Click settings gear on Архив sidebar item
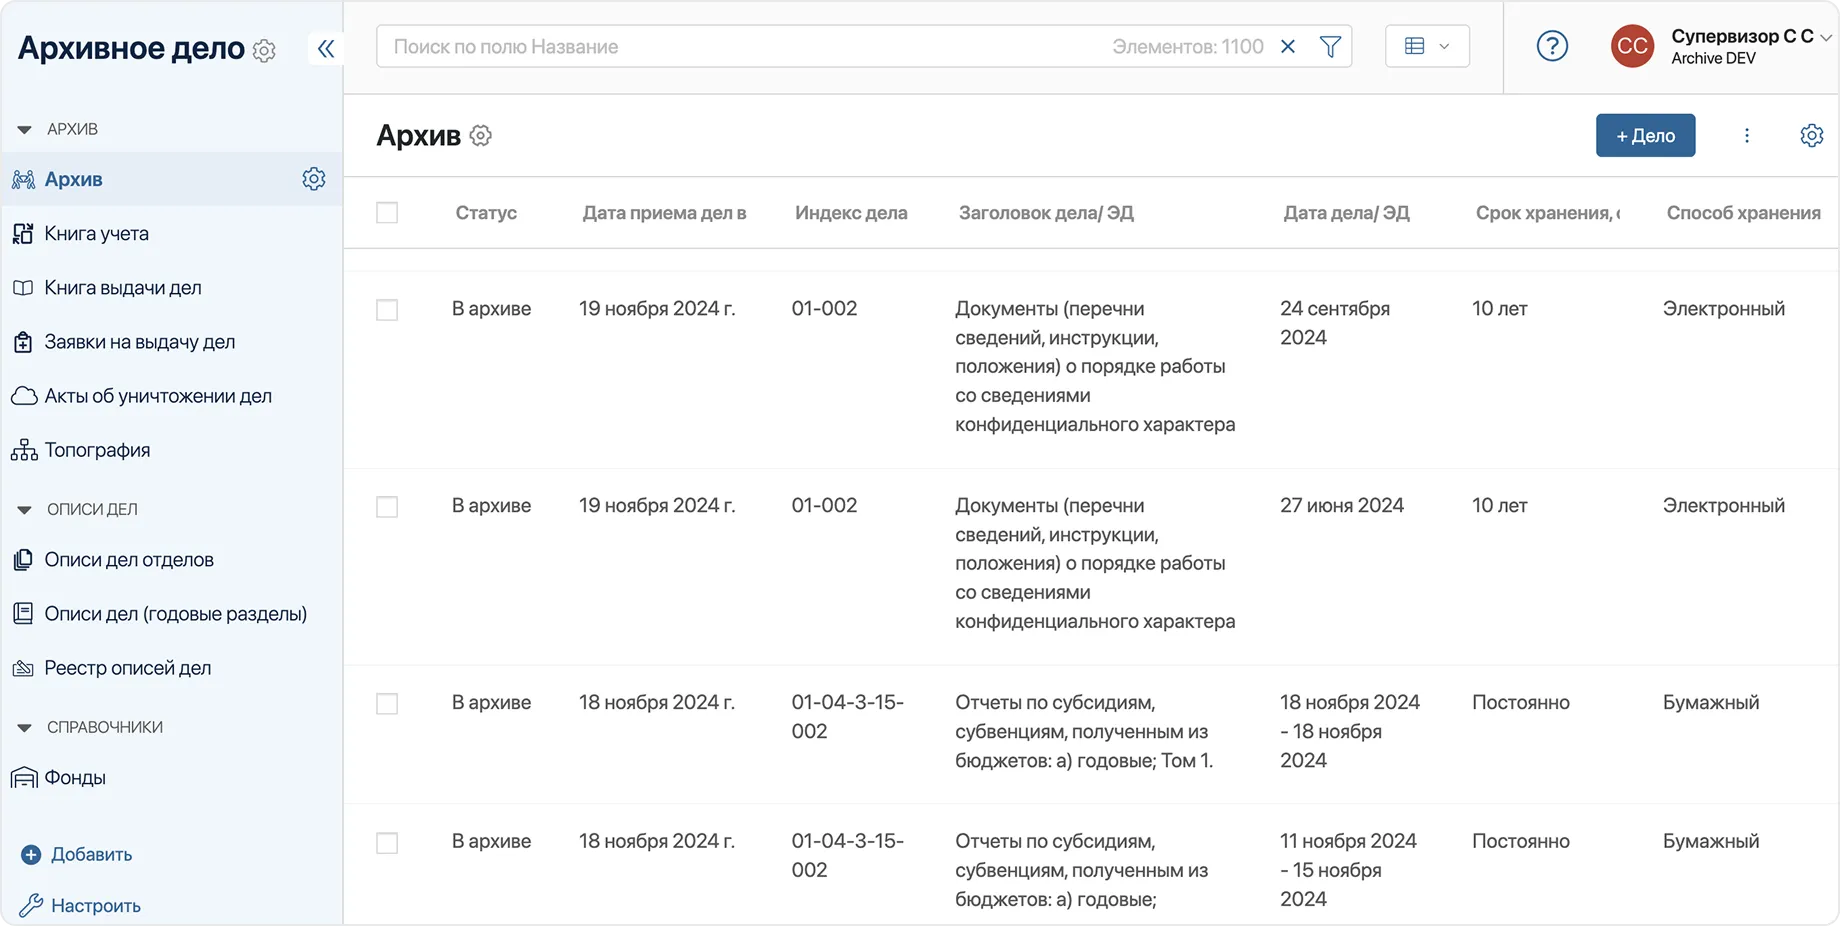The image size is (1840, 926). coord(314,179)
